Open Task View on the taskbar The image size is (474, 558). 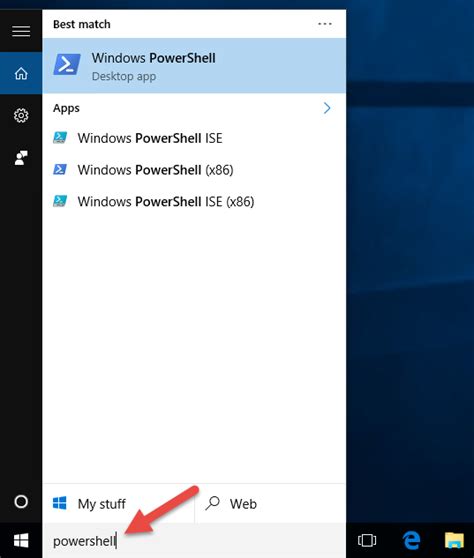[367, 540]
